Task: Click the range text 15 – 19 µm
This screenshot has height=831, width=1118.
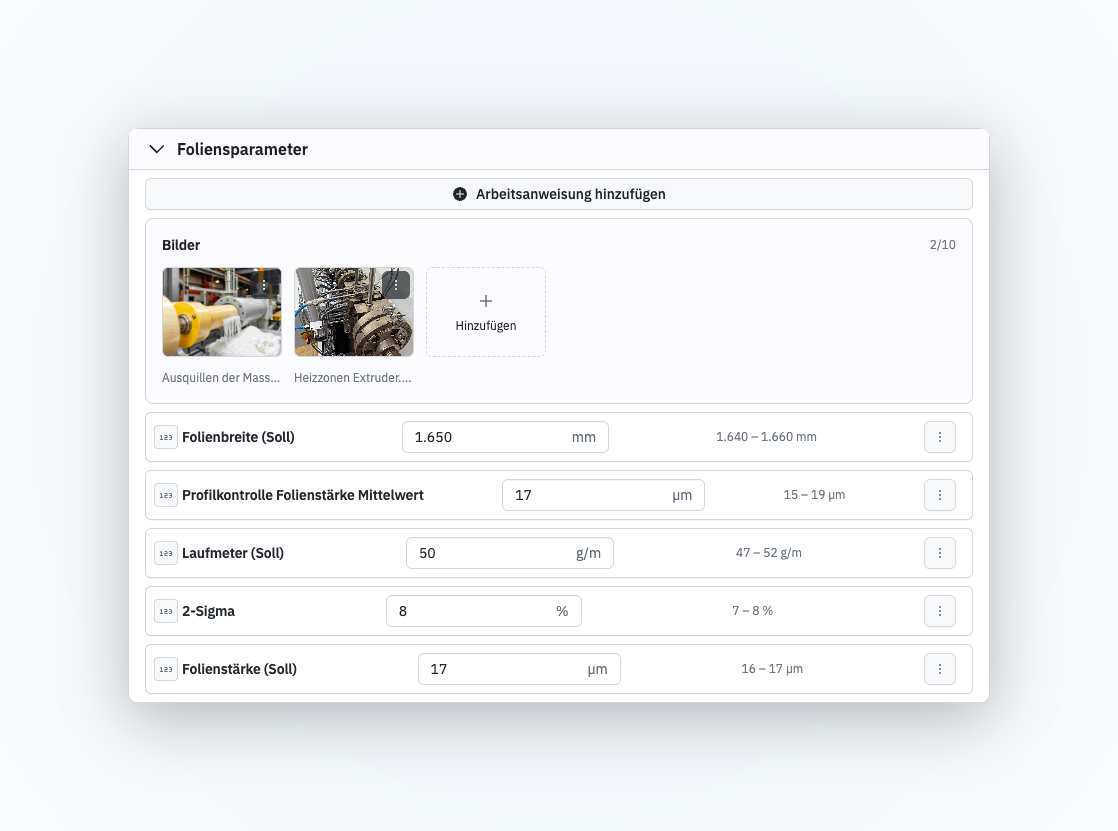Action: tap(814, 494)
